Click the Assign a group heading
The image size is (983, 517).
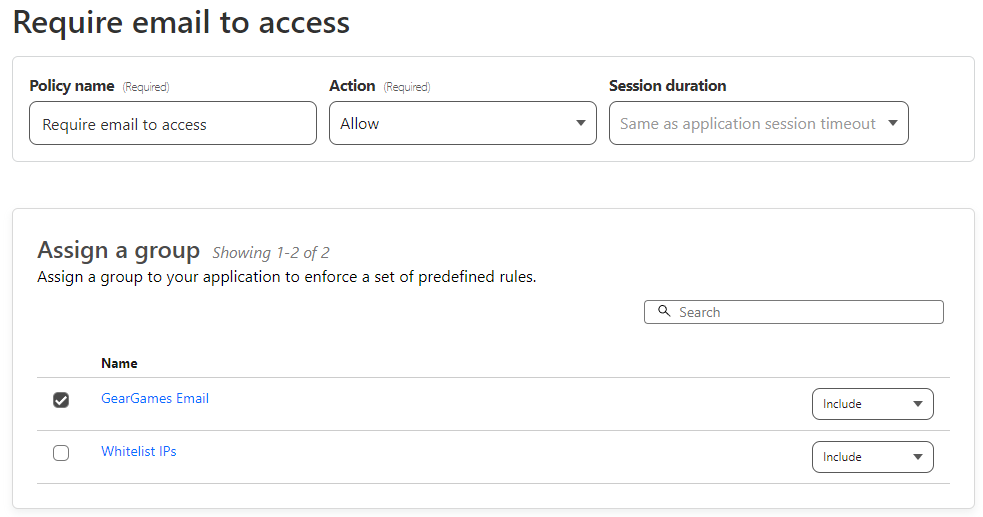coord(118,250)
